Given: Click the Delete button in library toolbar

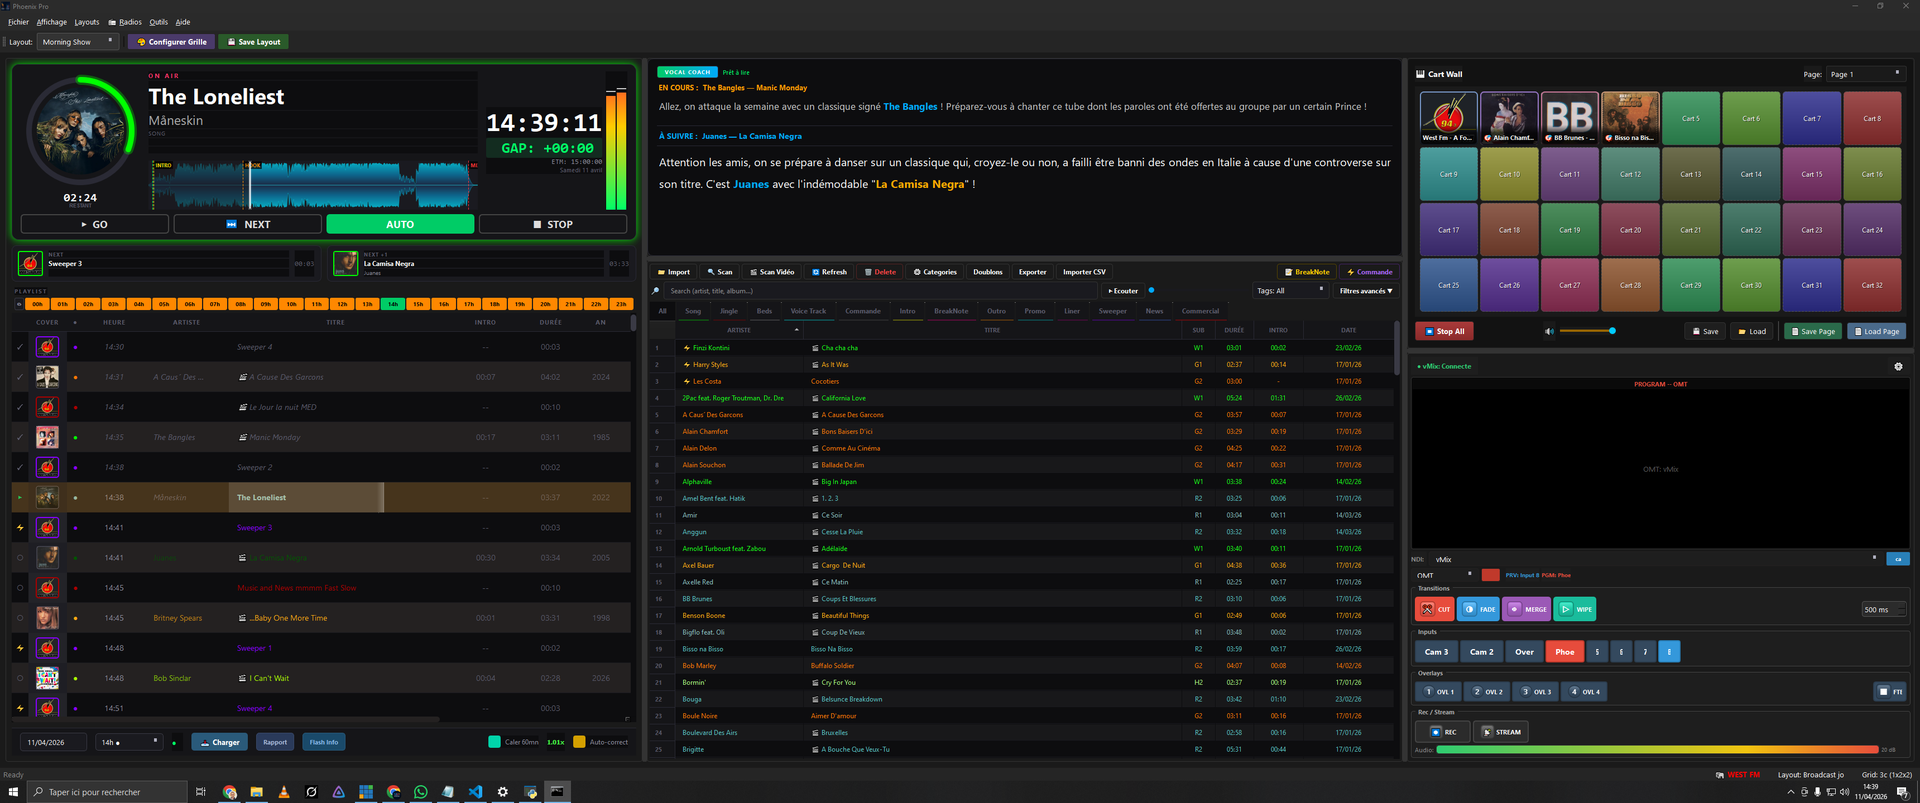Looking at the screenshot, I should 880,272.
